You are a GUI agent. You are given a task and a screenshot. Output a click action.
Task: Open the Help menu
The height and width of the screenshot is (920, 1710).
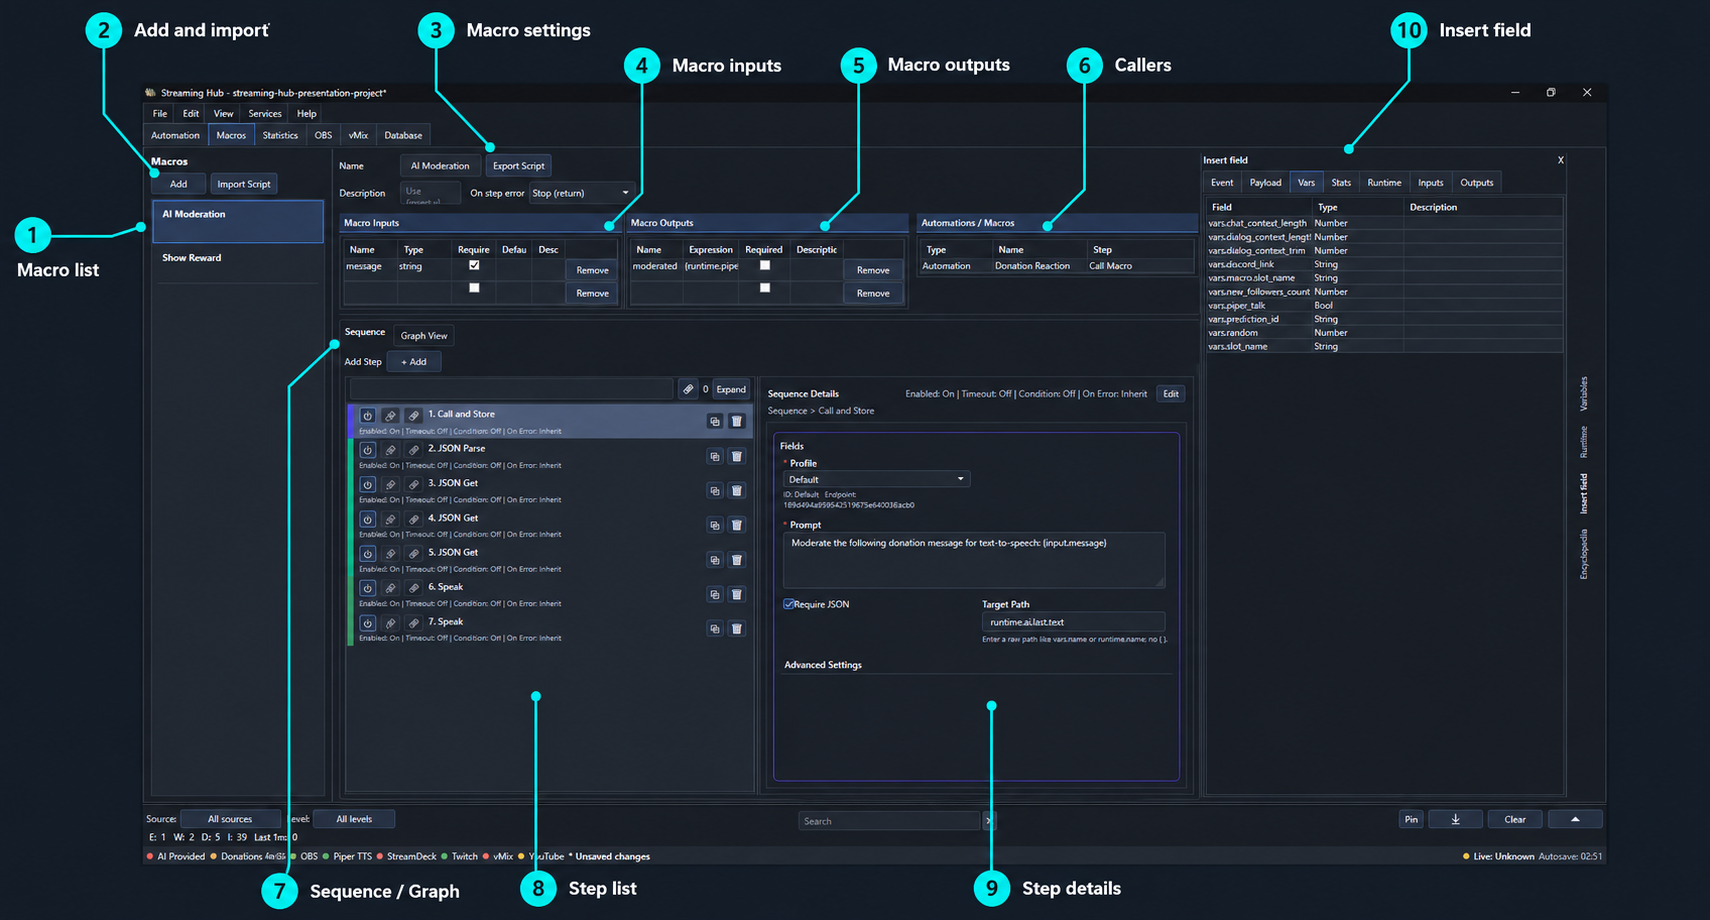(x=307, y=114)
